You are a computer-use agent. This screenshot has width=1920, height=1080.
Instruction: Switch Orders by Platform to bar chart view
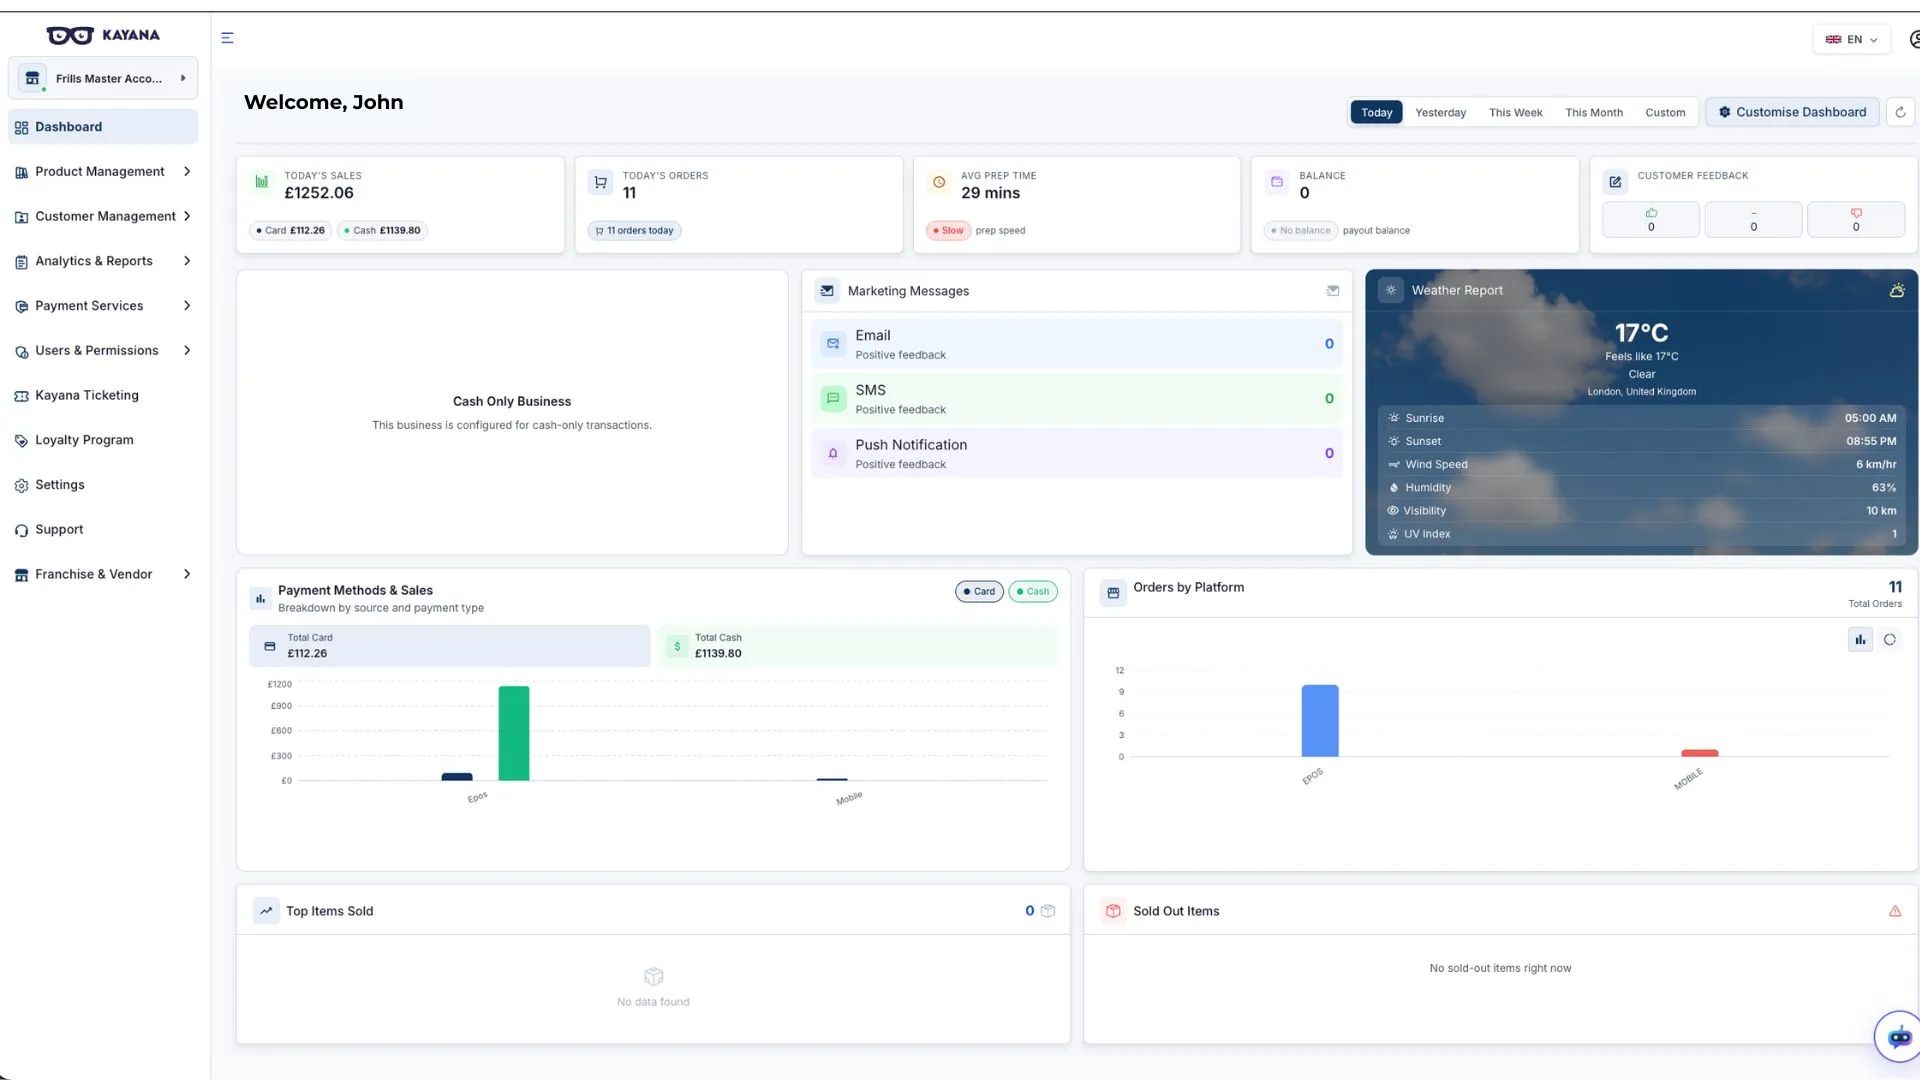(1860, 640)
